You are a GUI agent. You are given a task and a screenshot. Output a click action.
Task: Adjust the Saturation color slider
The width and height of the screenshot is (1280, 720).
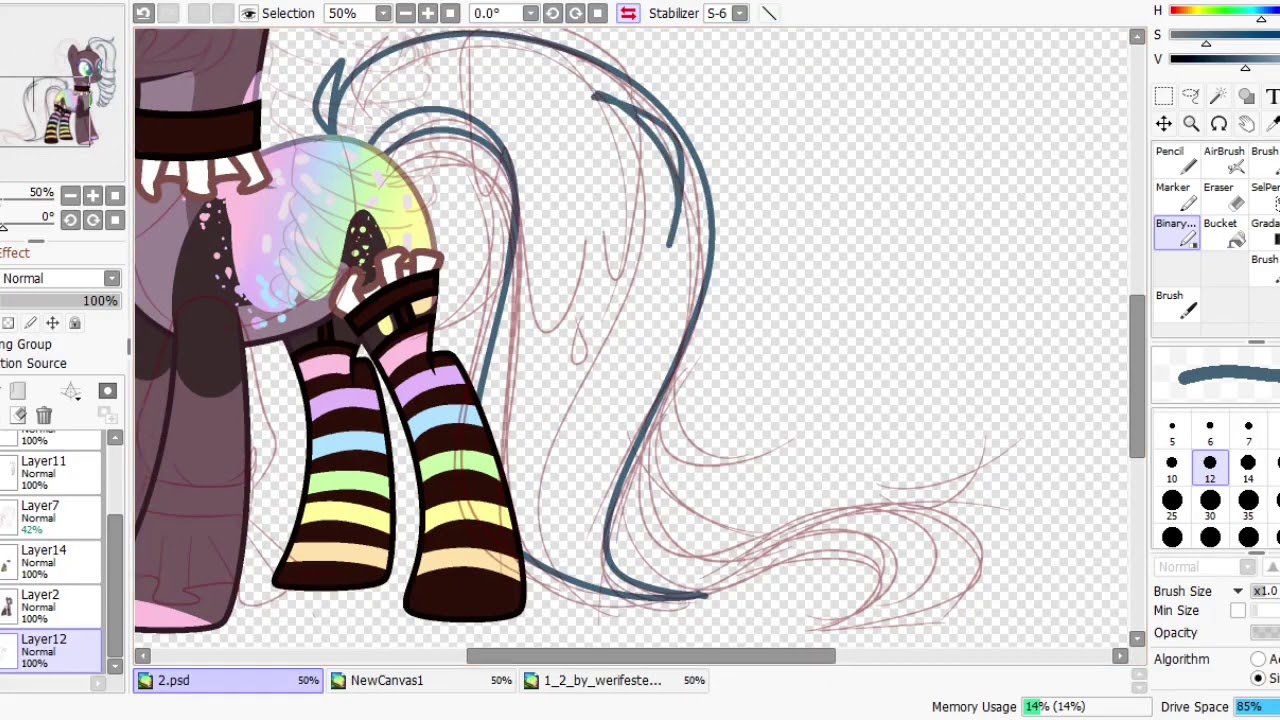click(x=1224, y=35)
